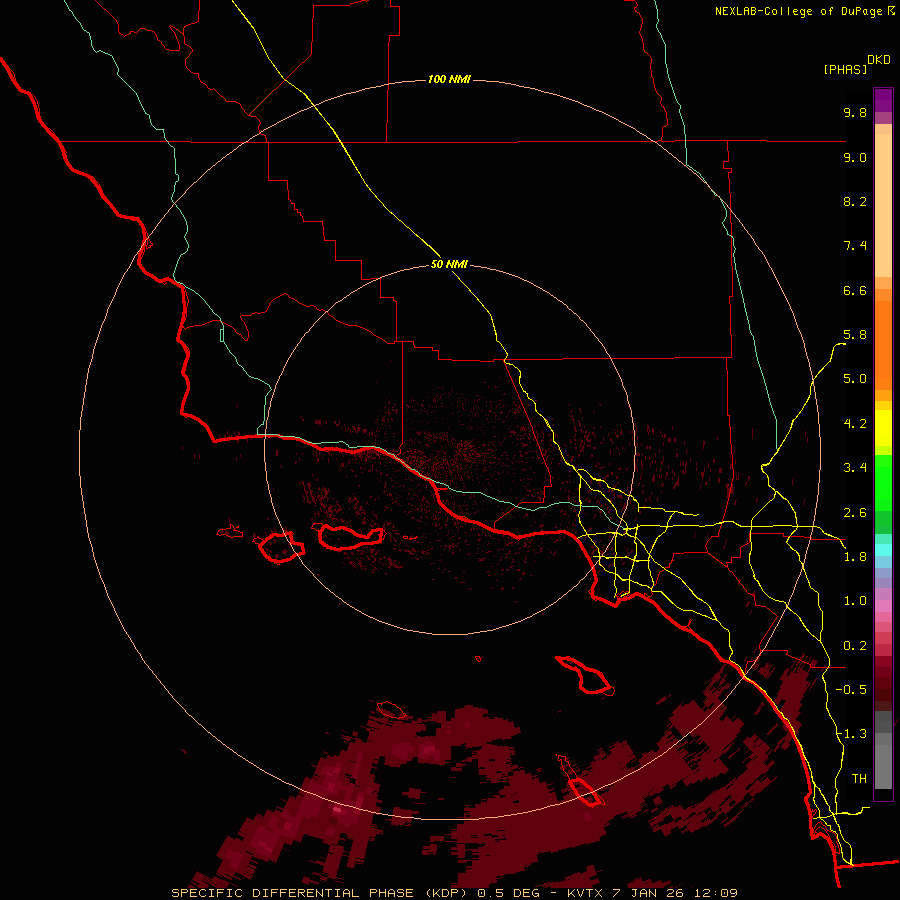Click the 50 NMI range ring label
The width and height of the screenshot is (900, 900).
pyautogui.click(x=449, y=264)
